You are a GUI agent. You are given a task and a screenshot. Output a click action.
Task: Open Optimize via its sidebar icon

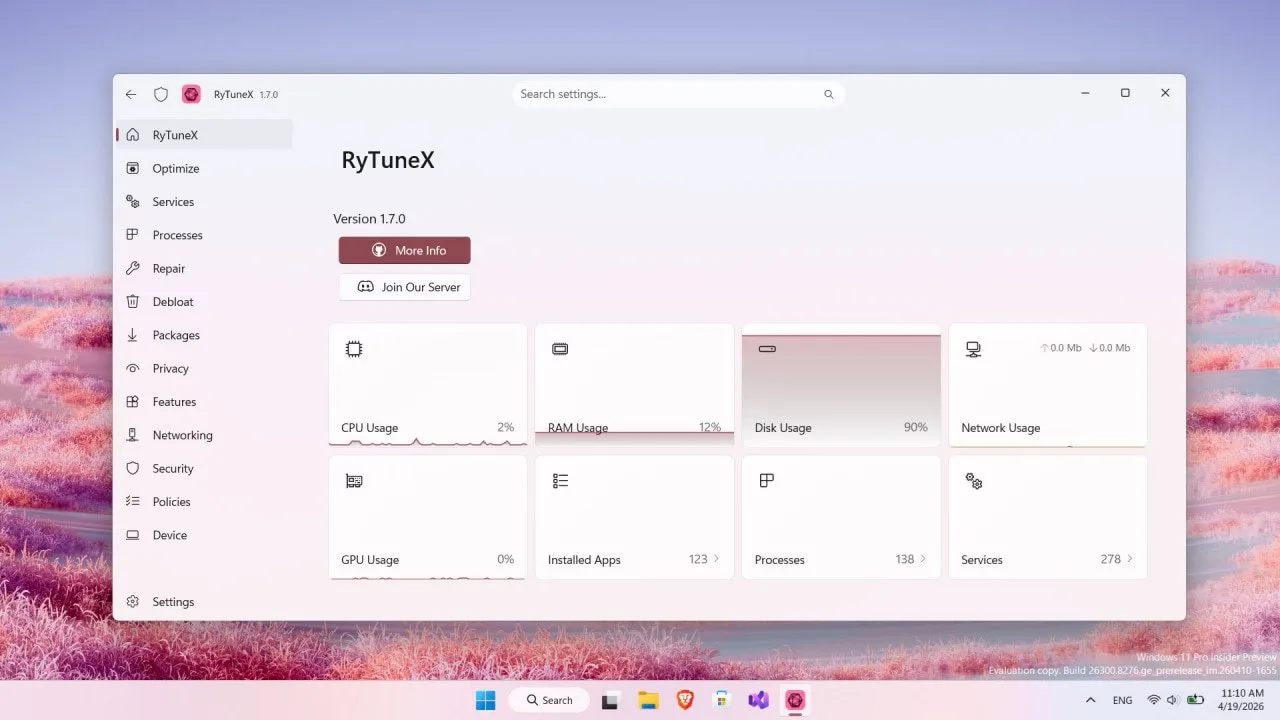(132, 169)
